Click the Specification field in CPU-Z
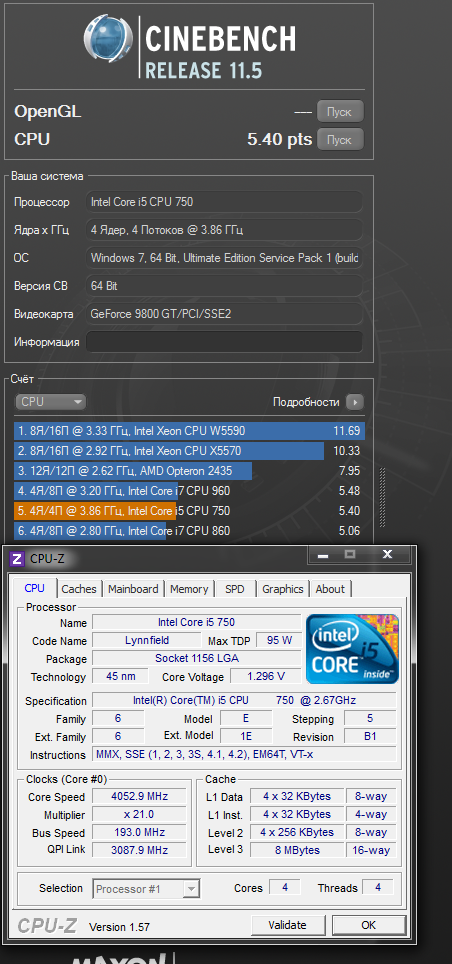The image size is (452, 964). [x=244, y=700]
